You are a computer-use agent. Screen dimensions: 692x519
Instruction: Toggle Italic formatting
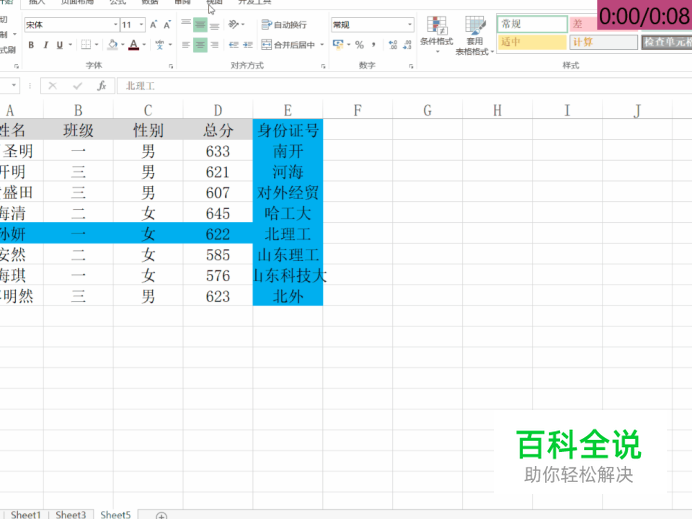[x=45, y=45]
